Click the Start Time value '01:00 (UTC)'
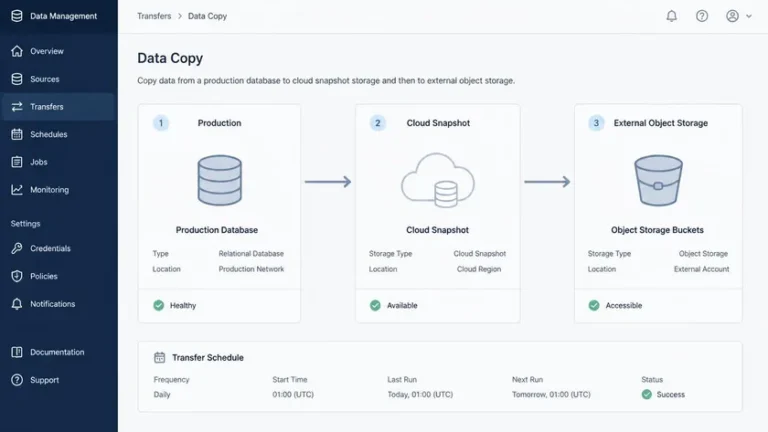 pyautogui.click(x=293, y=394)
